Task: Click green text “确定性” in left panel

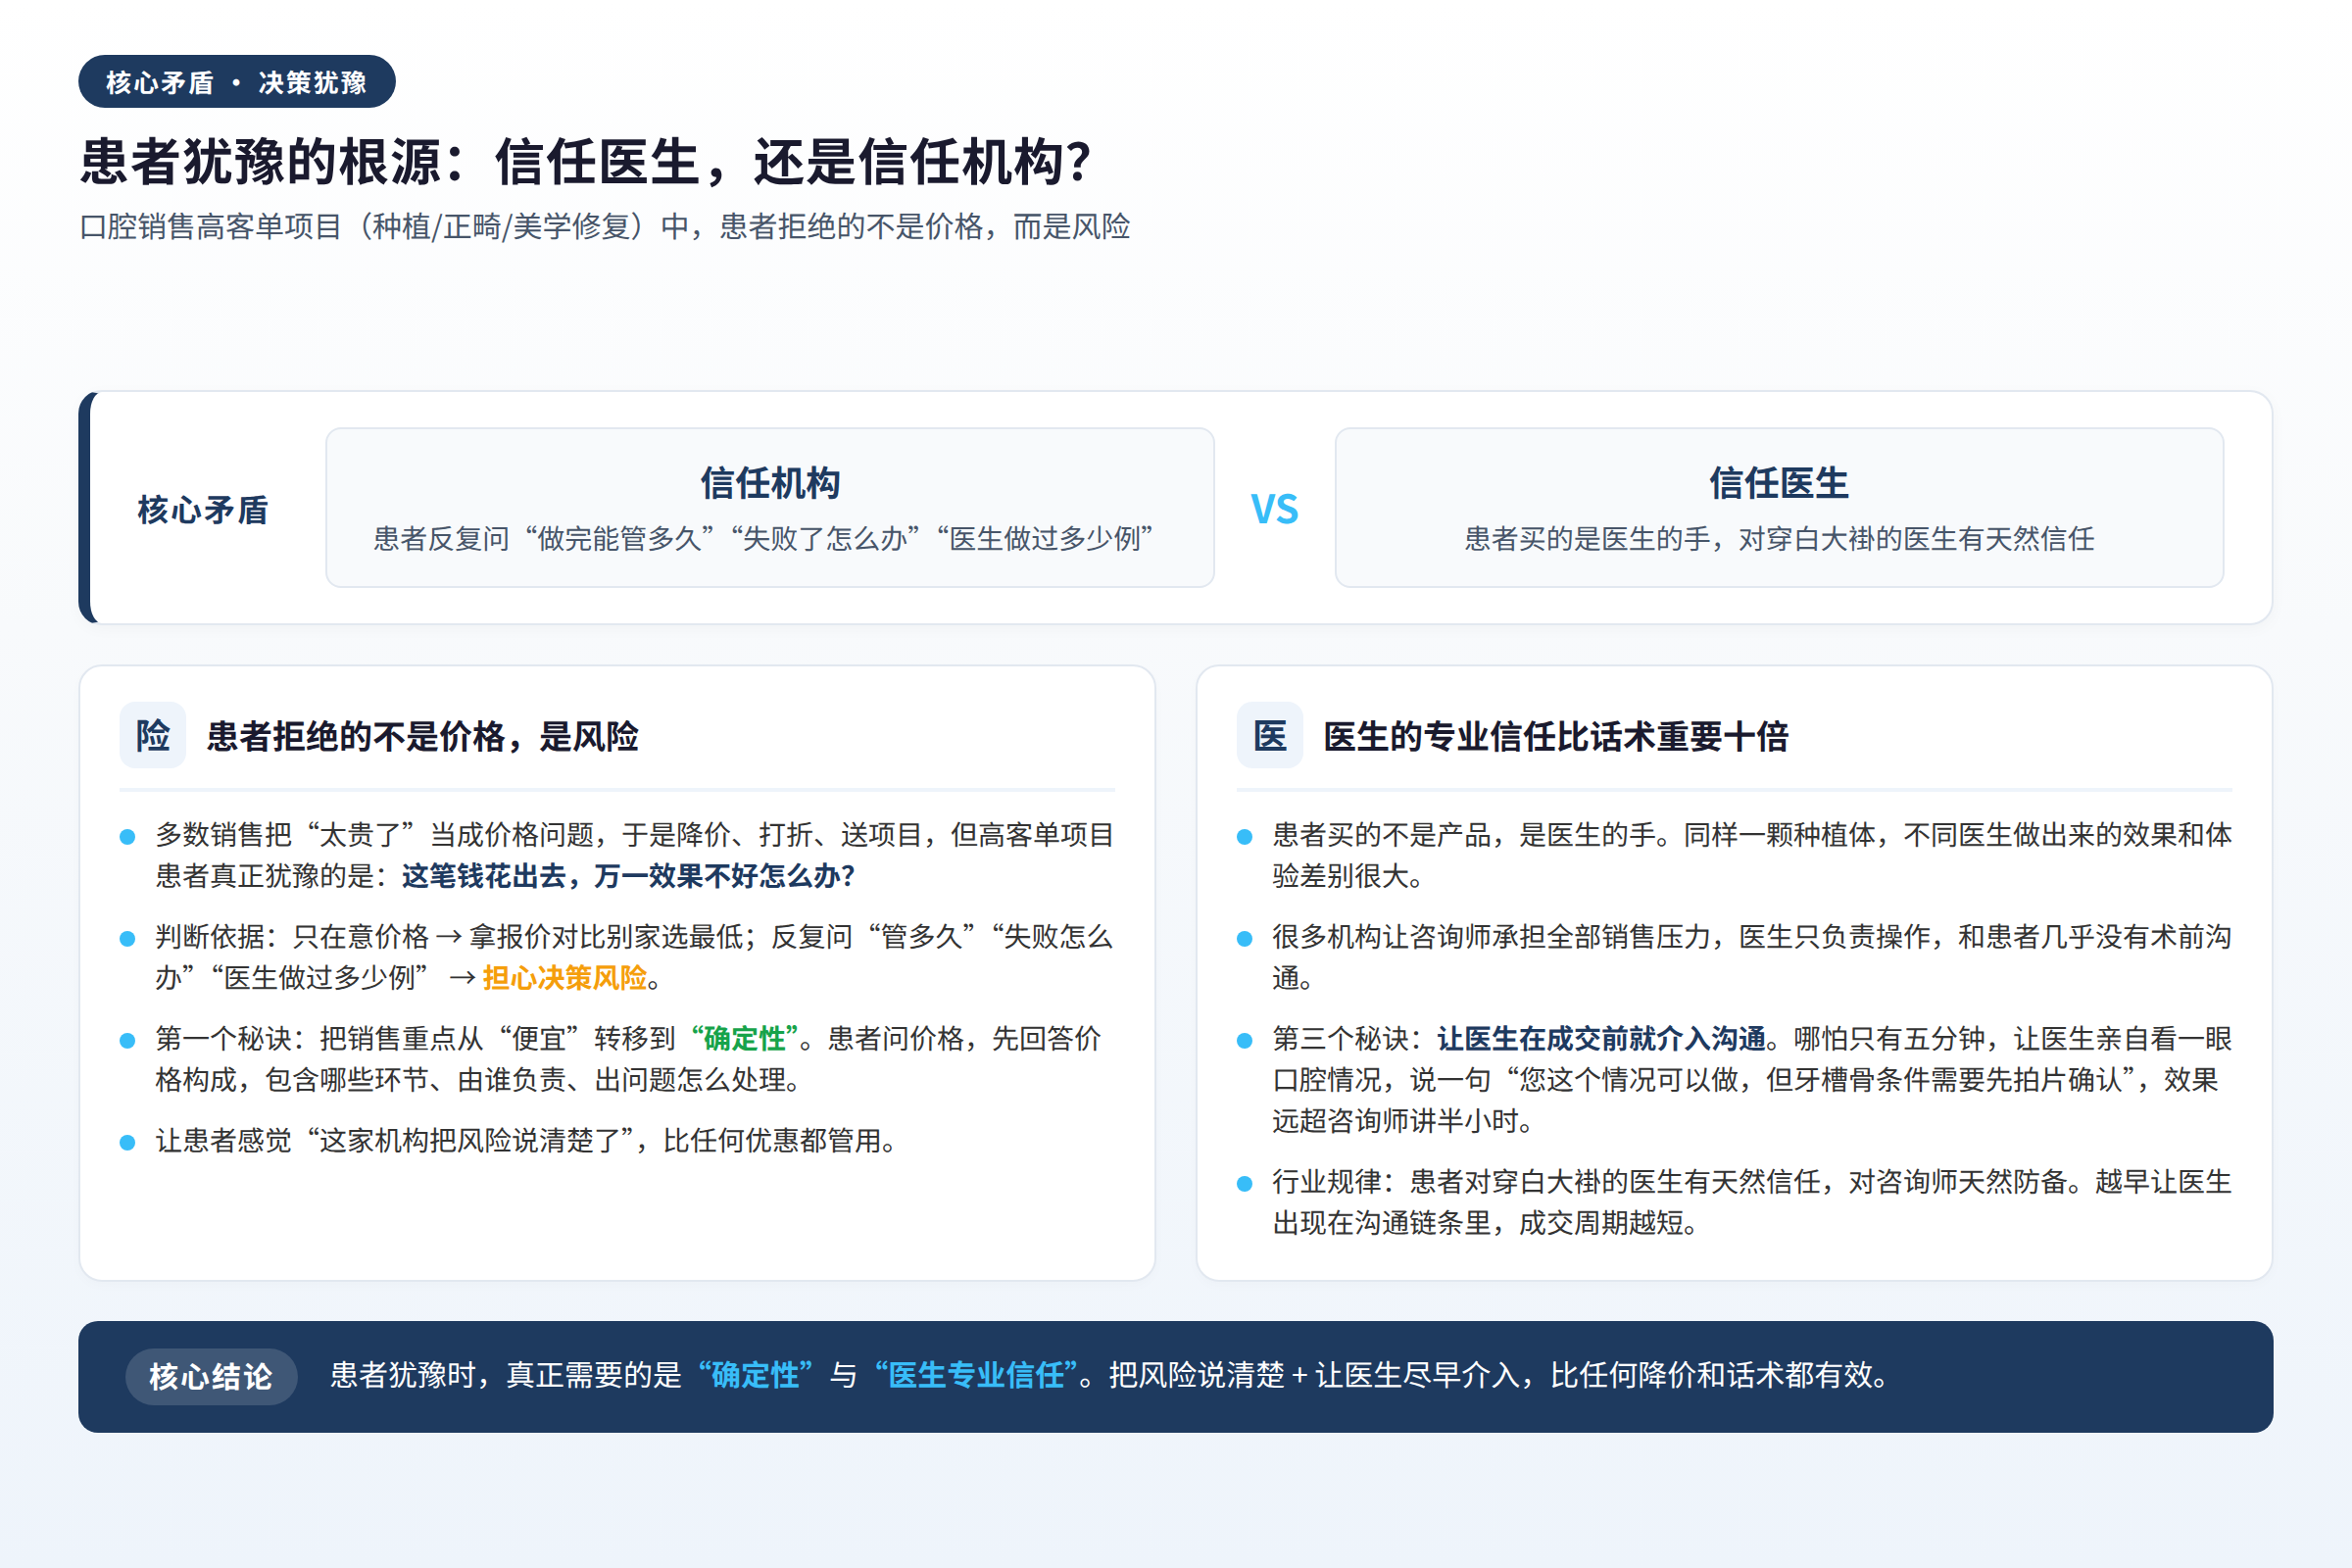Action: tap(744, 1039)
